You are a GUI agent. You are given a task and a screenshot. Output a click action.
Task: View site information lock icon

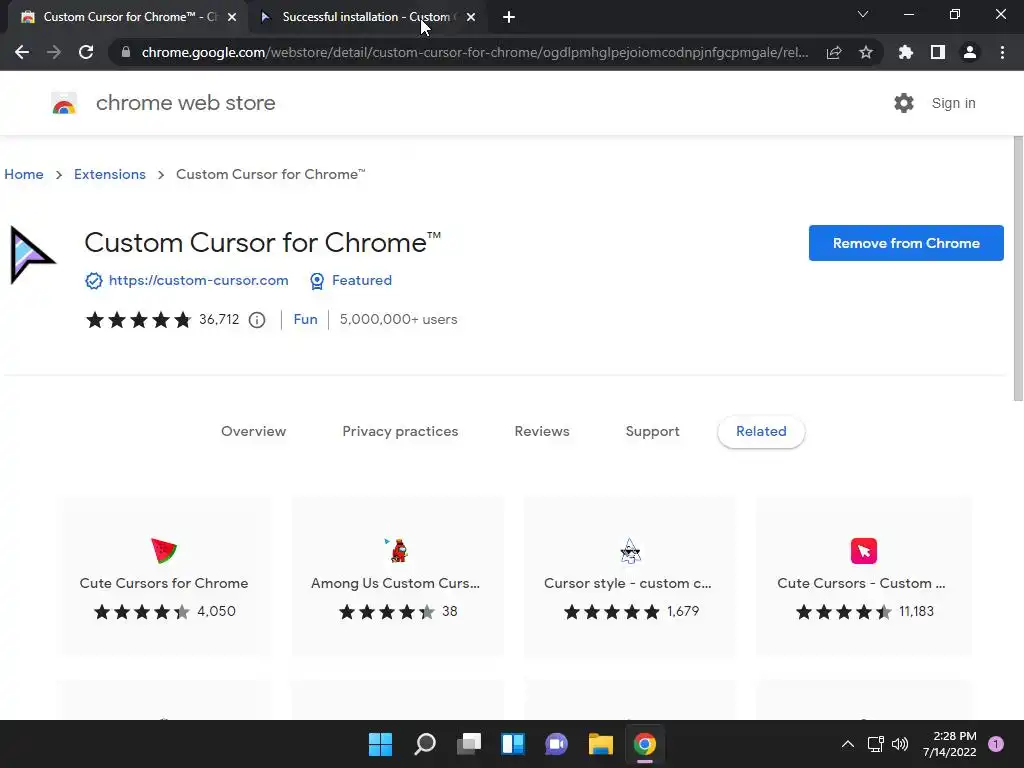126,52
